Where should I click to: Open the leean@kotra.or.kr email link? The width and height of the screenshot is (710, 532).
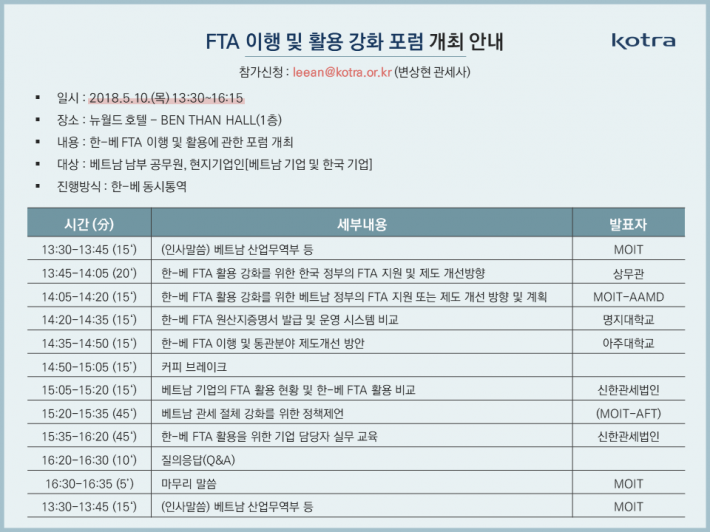point(342,72)
